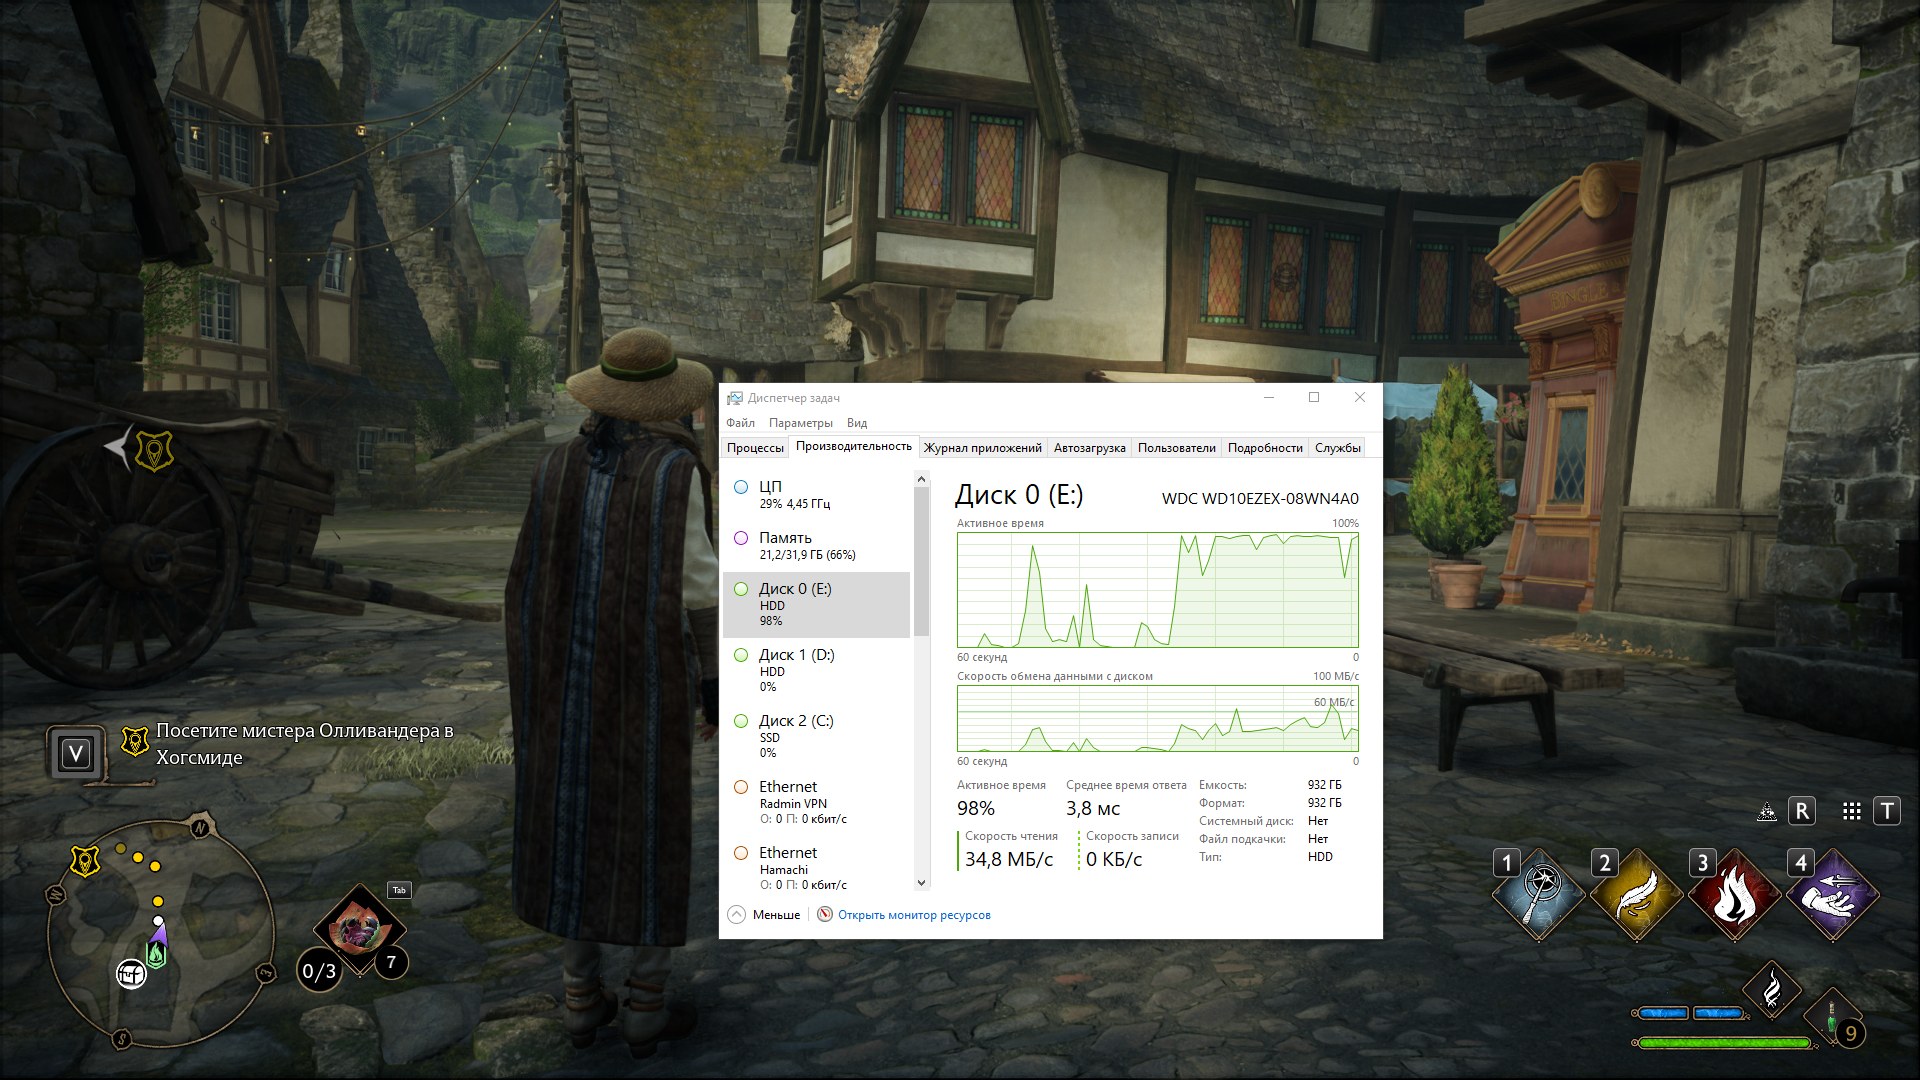
Task: Click sidebar scrollbar down arrow
Action: (x=921, y=883)
